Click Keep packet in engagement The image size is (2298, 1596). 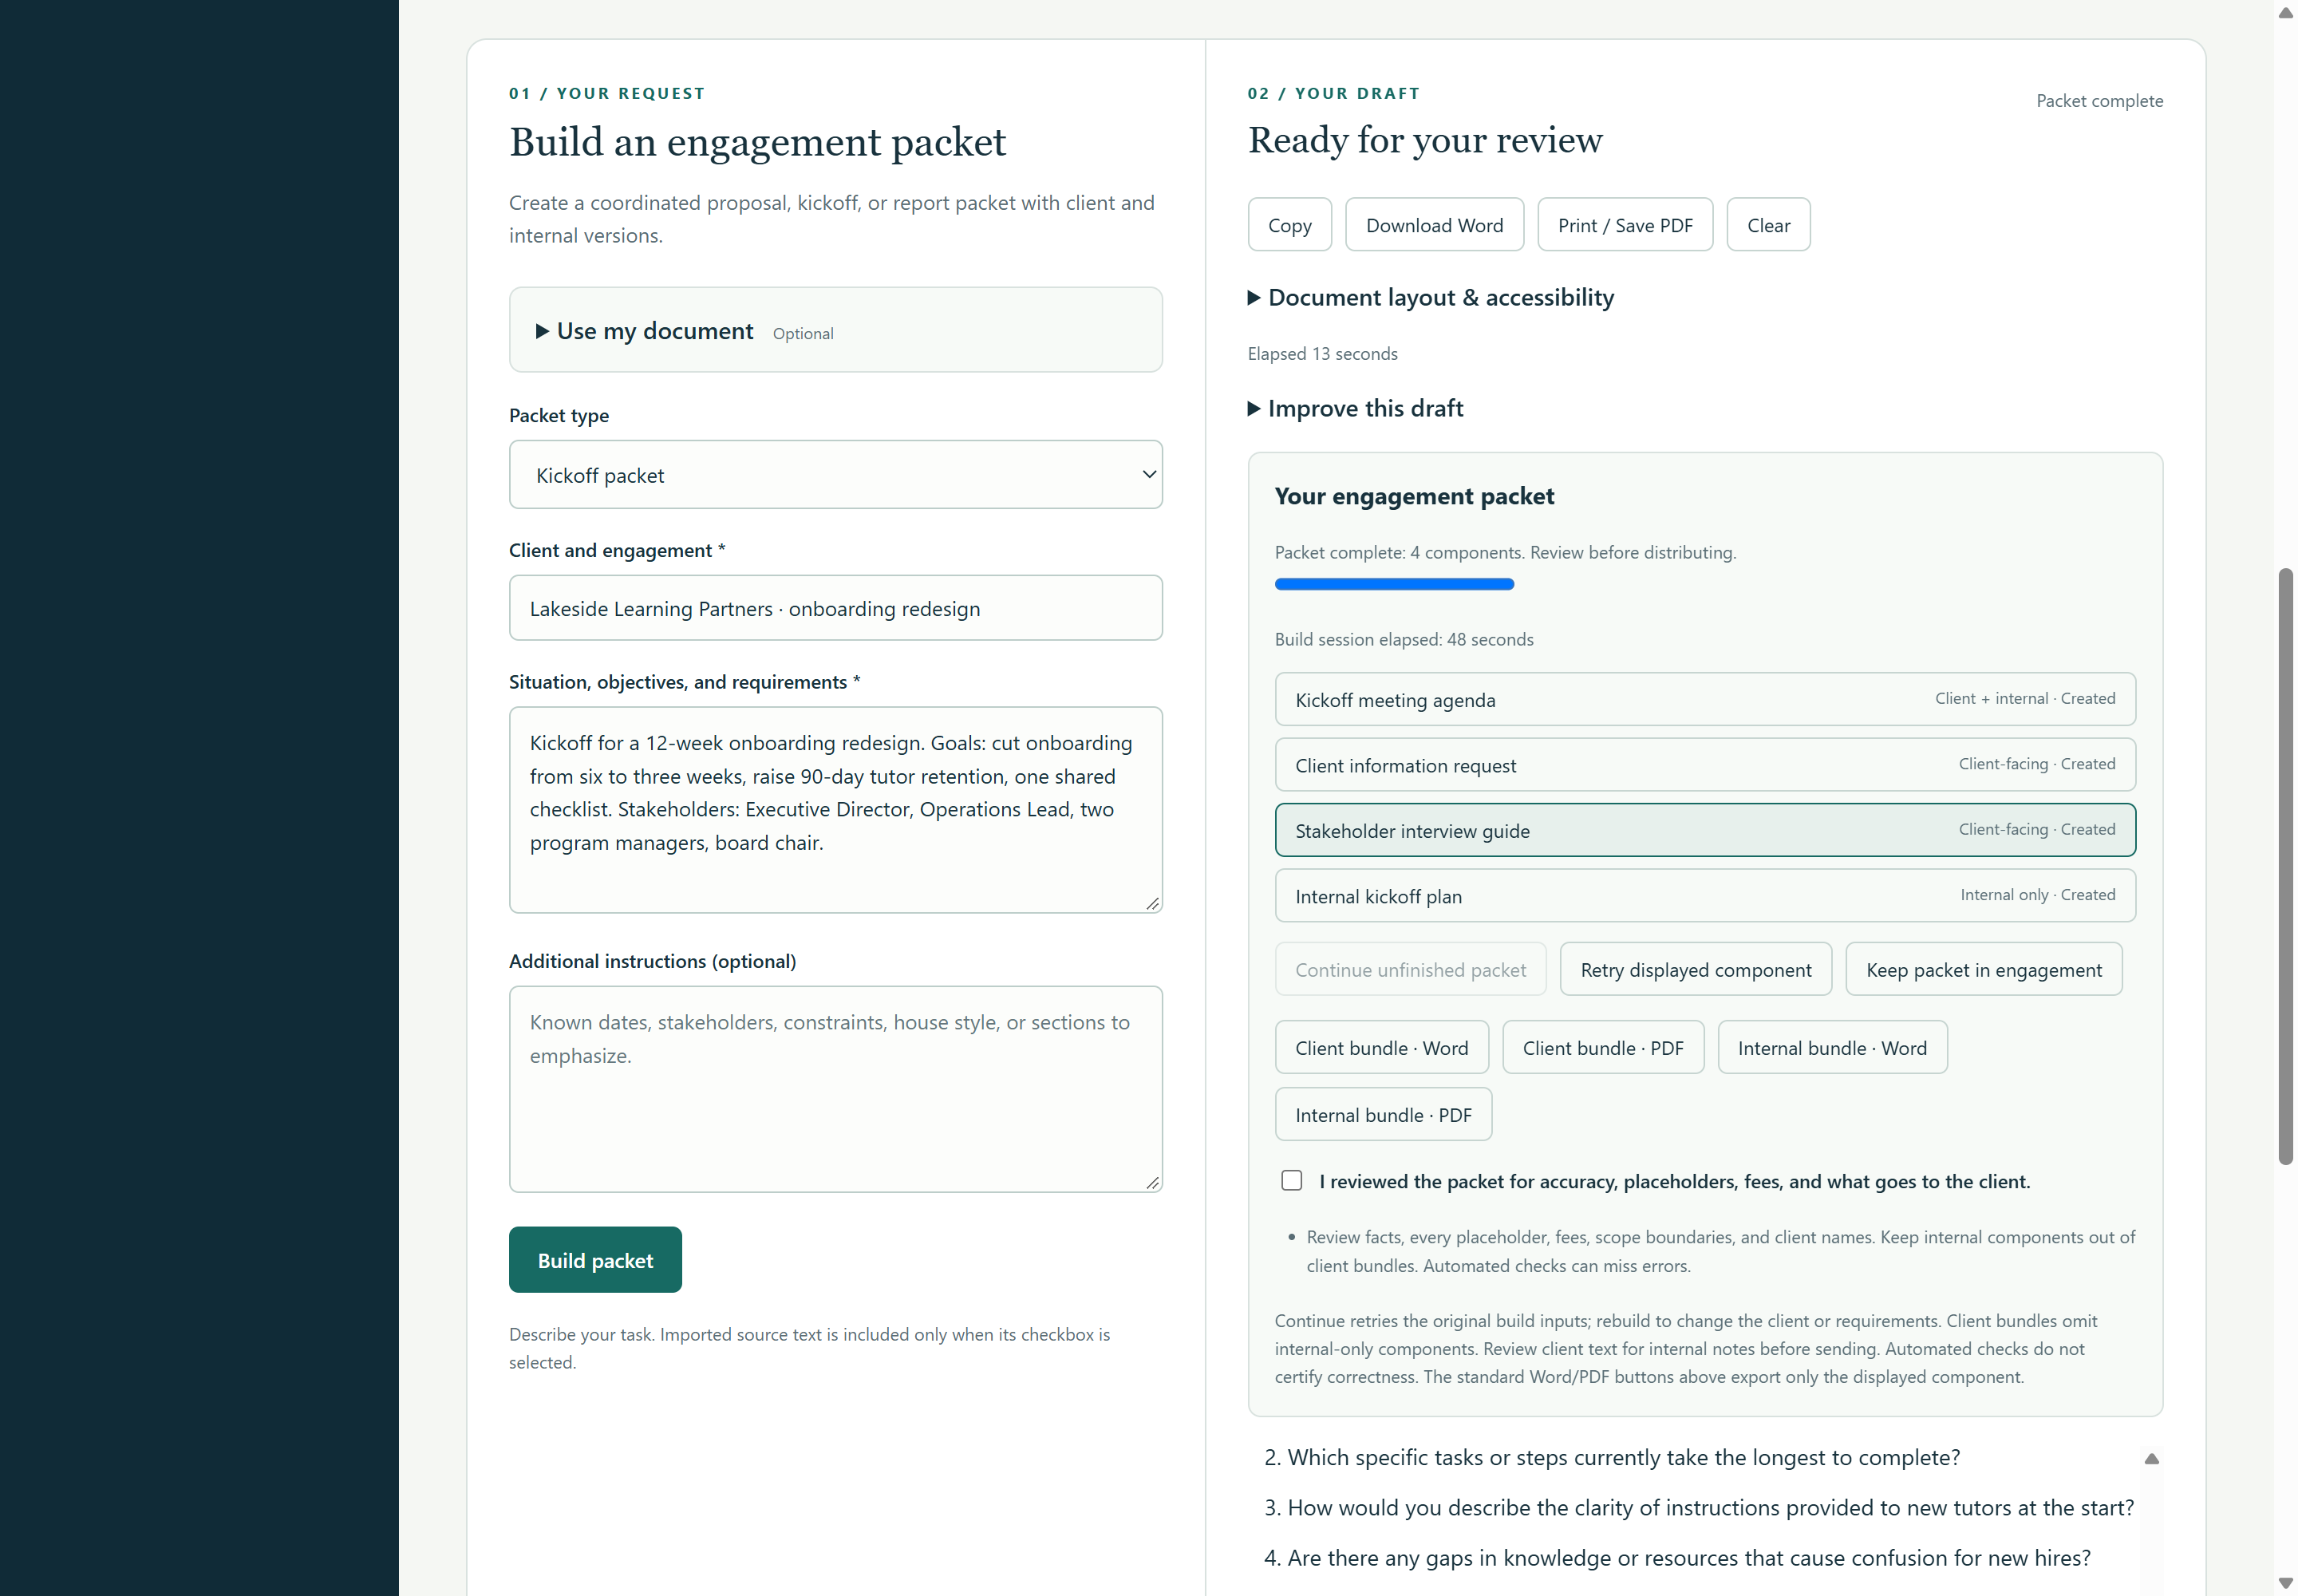pyautogui.click(x=1983, y=969)
